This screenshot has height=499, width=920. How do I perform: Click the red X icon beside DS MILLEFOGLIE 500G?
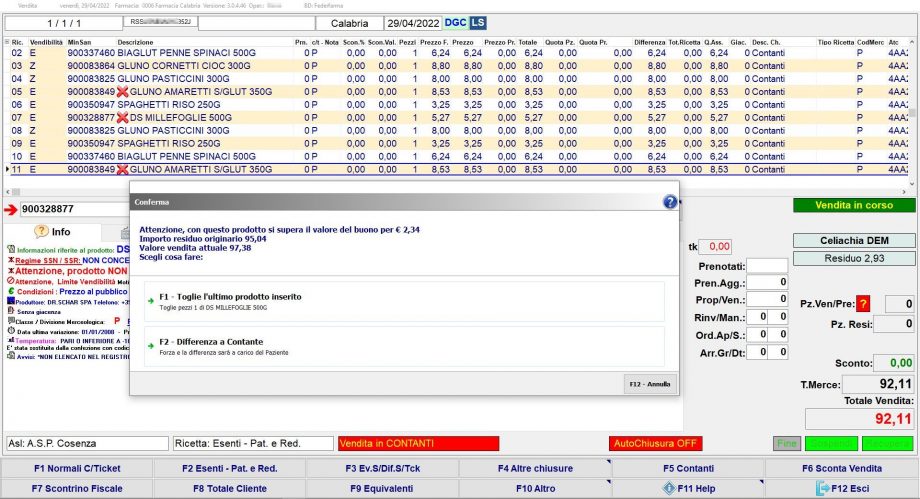coord(122,117)
